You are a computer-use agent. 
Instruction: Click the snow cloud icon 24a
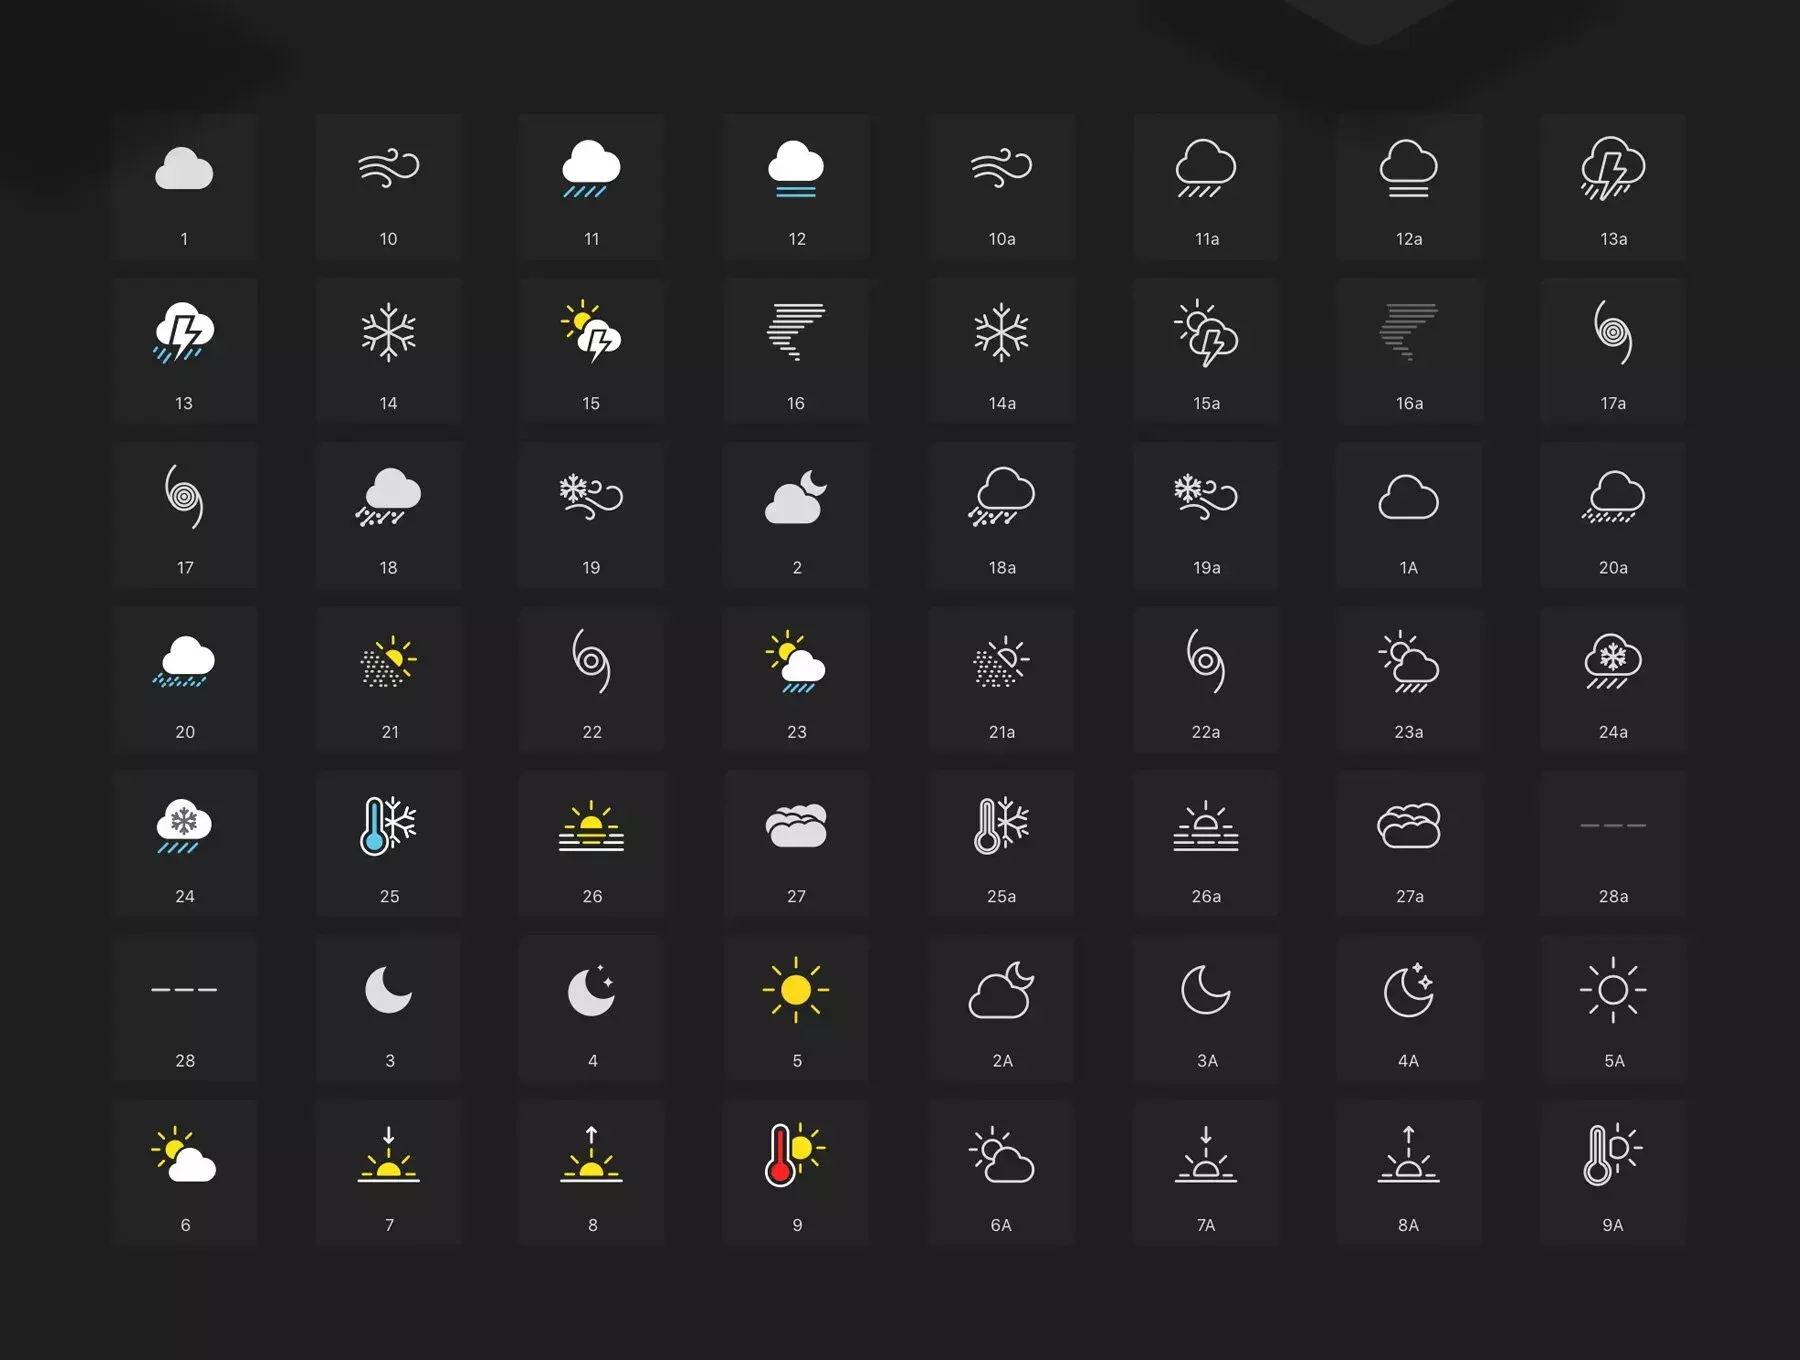pos(1613,661)
